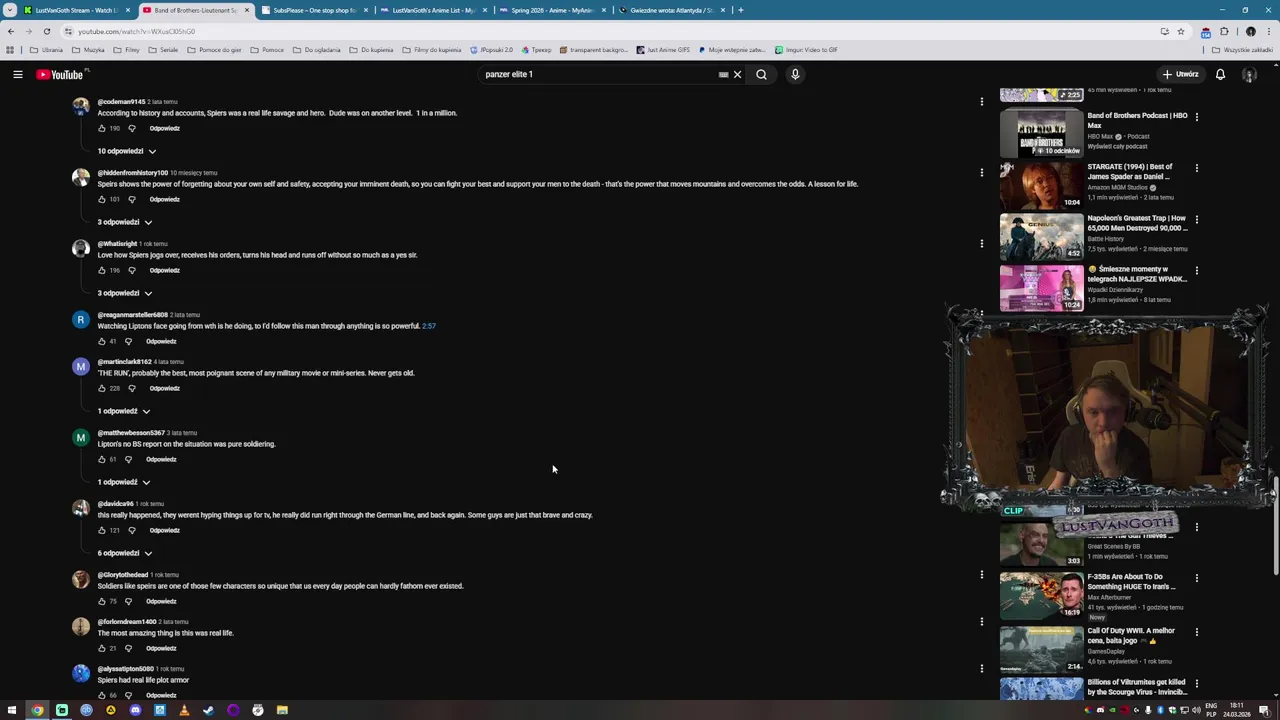Expand 1 odpowiedź under @martinclark8162 comment
The height and width of the screenshot is (720, 1280).
pos(124,411)
